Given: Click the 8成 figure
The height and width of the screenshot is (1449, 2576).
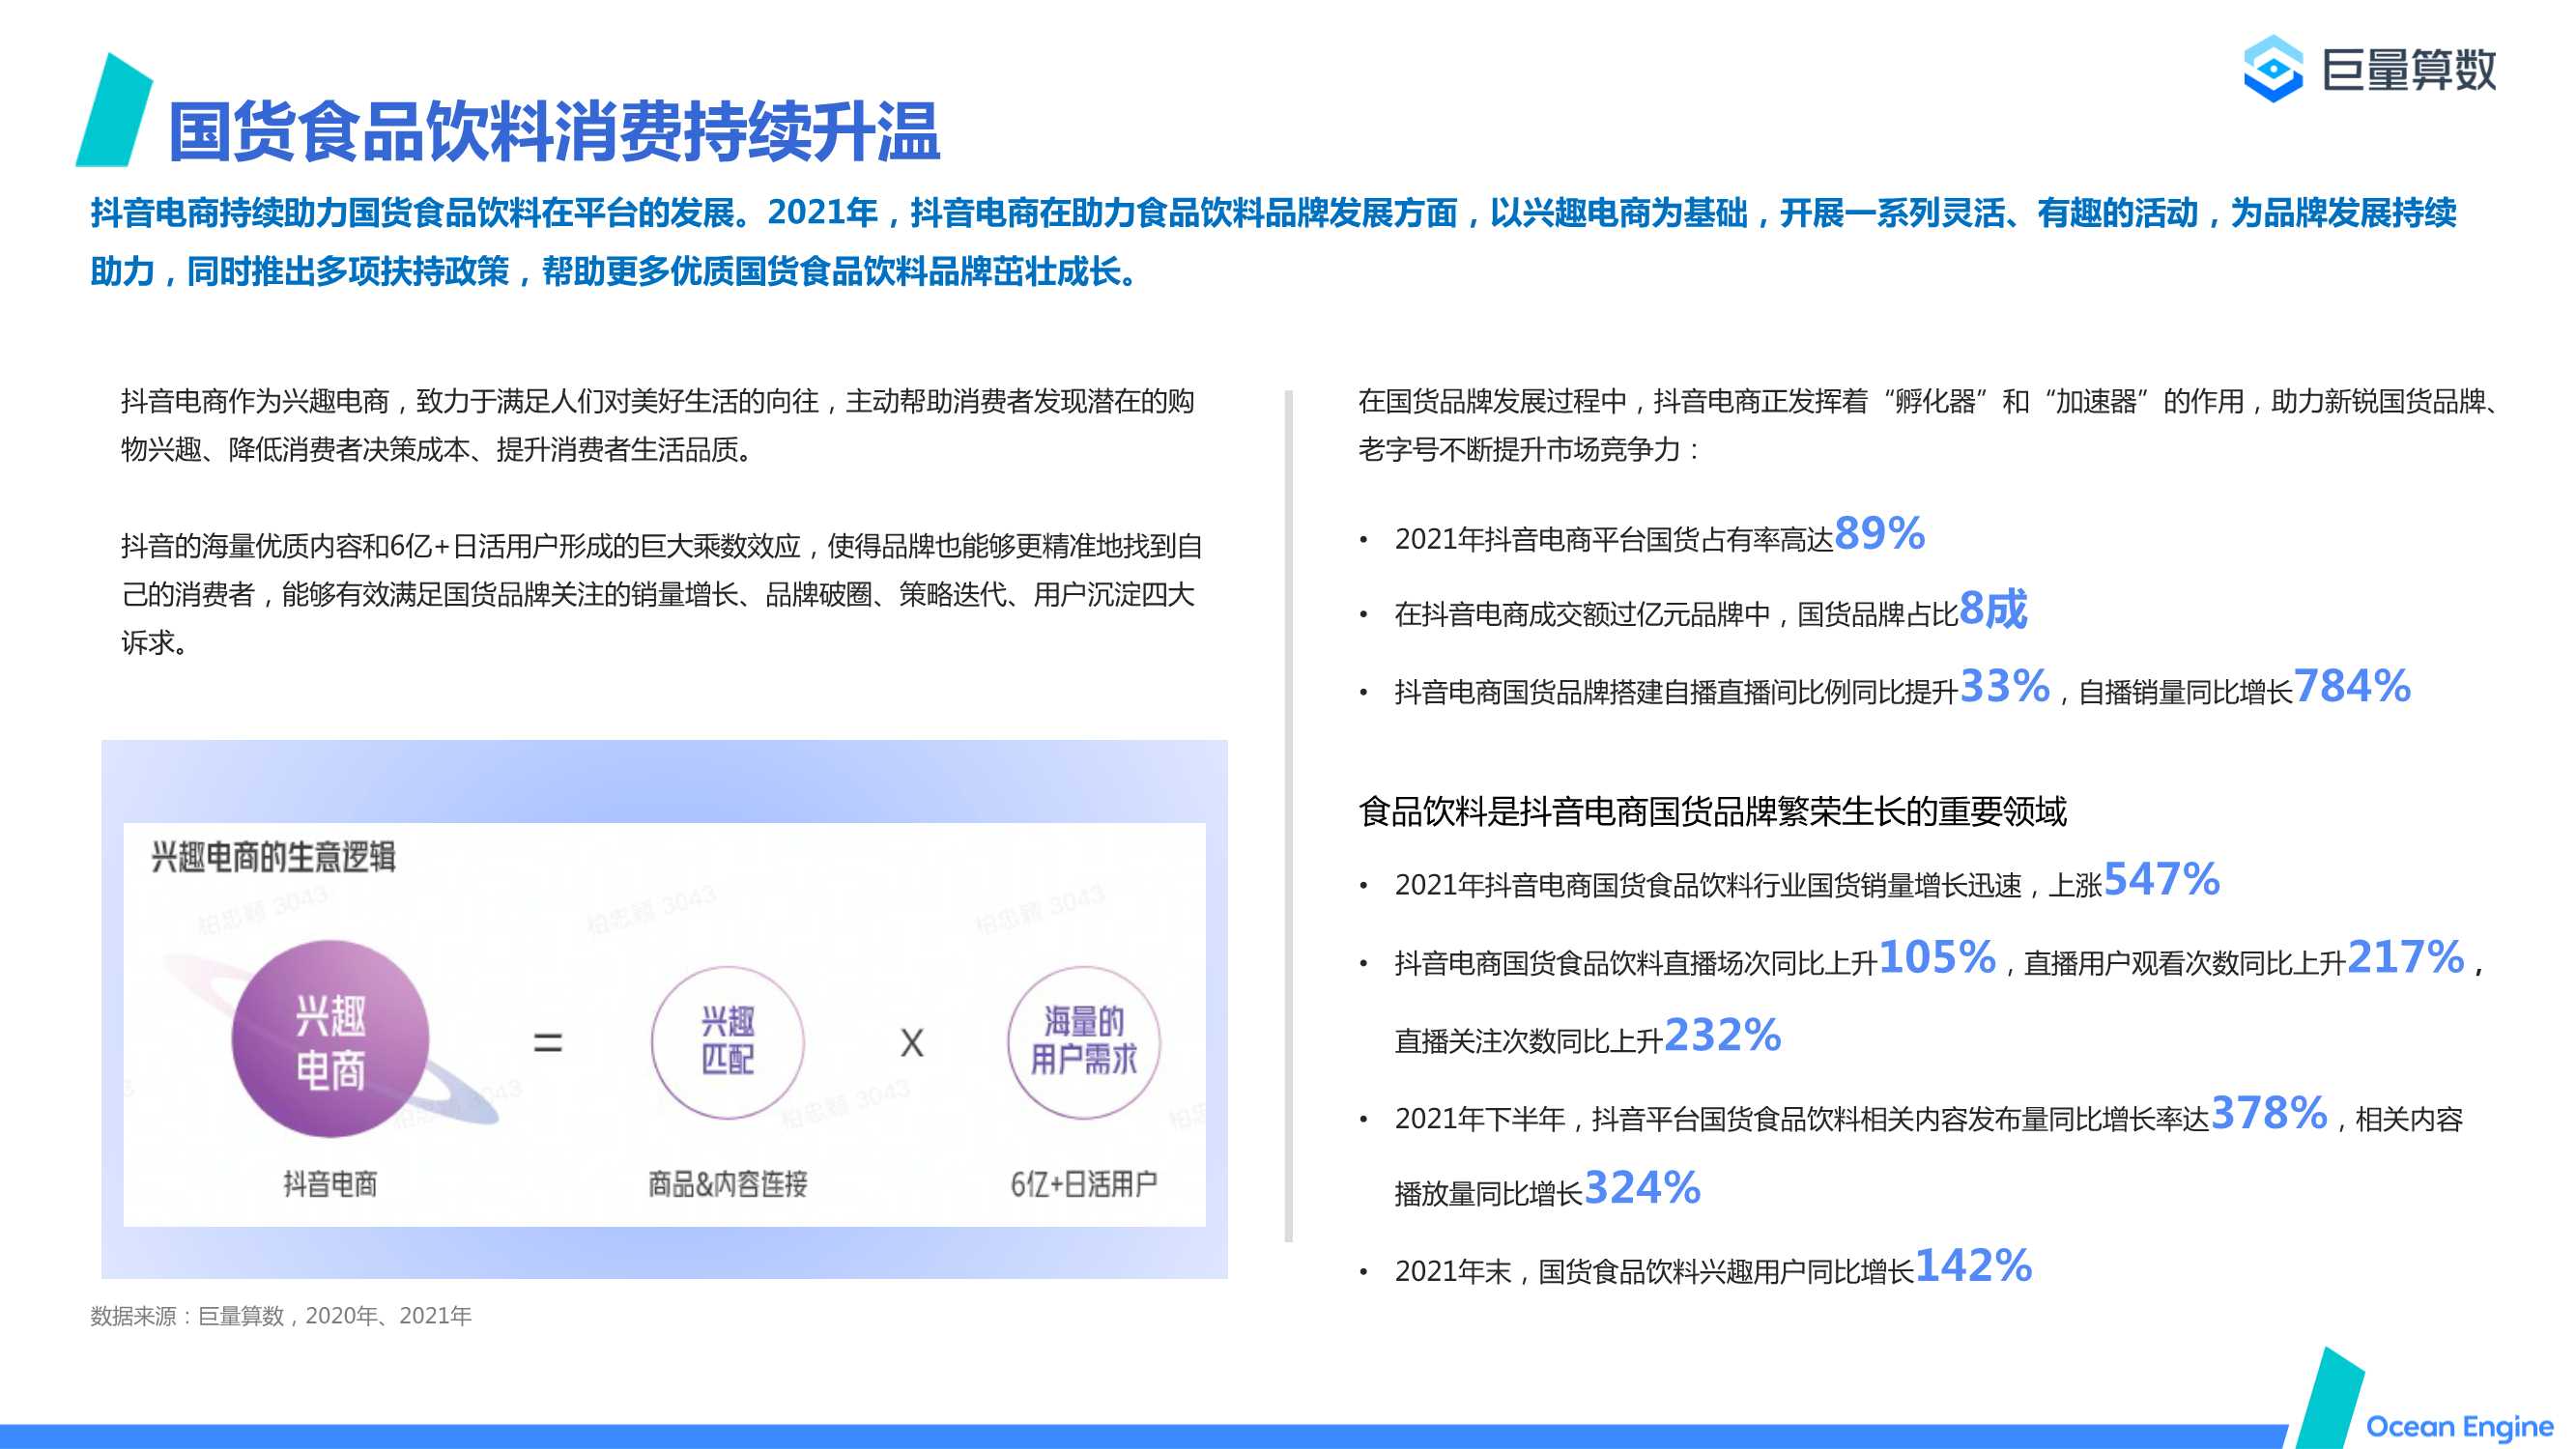Looking at the screenshot, I should [x=1992, y=609].
